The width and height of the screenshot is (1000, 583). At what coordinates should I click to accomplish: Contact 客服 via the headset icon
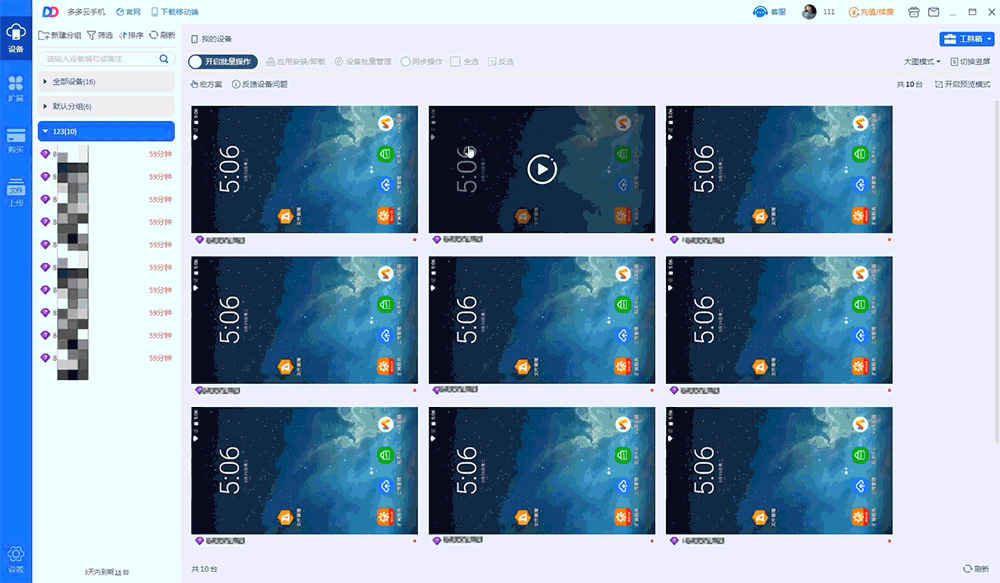click(769, 11)
